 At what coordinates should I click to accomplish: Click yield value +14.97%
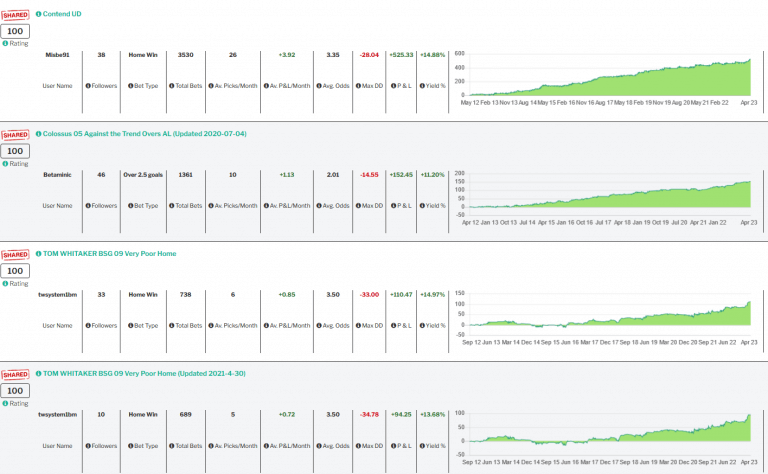point(432,295)
